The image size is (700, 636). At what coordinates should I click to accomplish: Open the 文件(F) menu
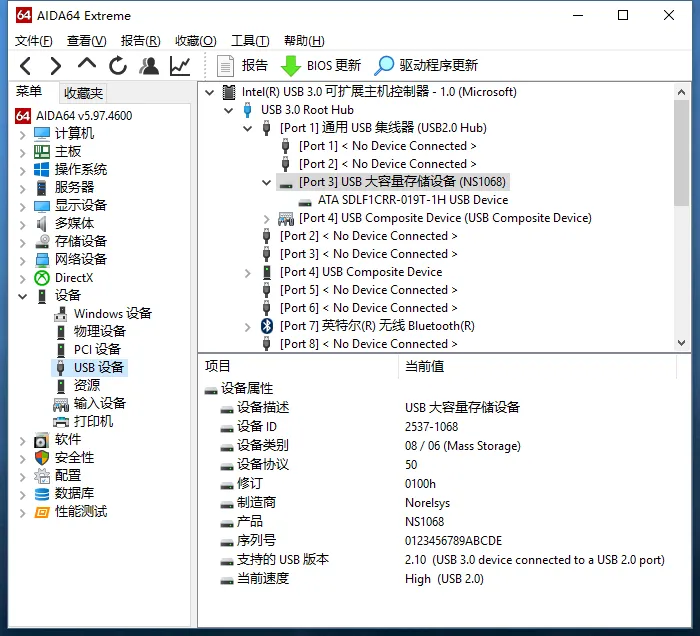(x=33, y=41)
